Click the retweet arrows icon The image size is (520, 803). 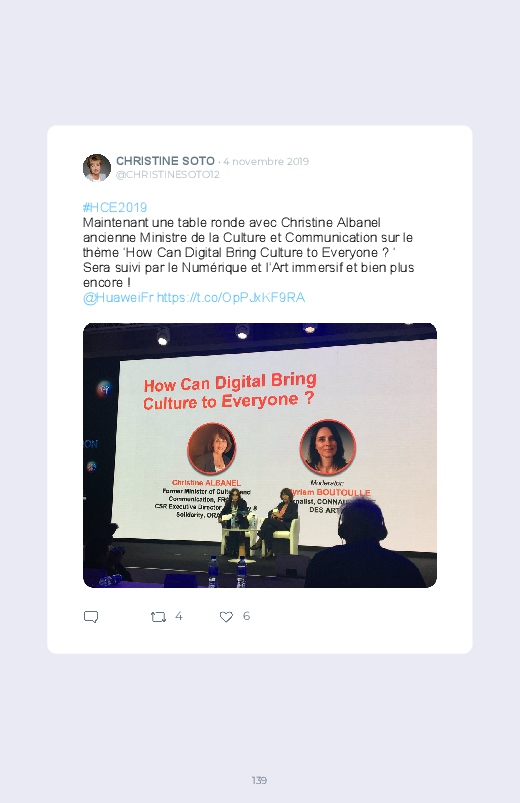pyautogui.click(x=158, y=617)
